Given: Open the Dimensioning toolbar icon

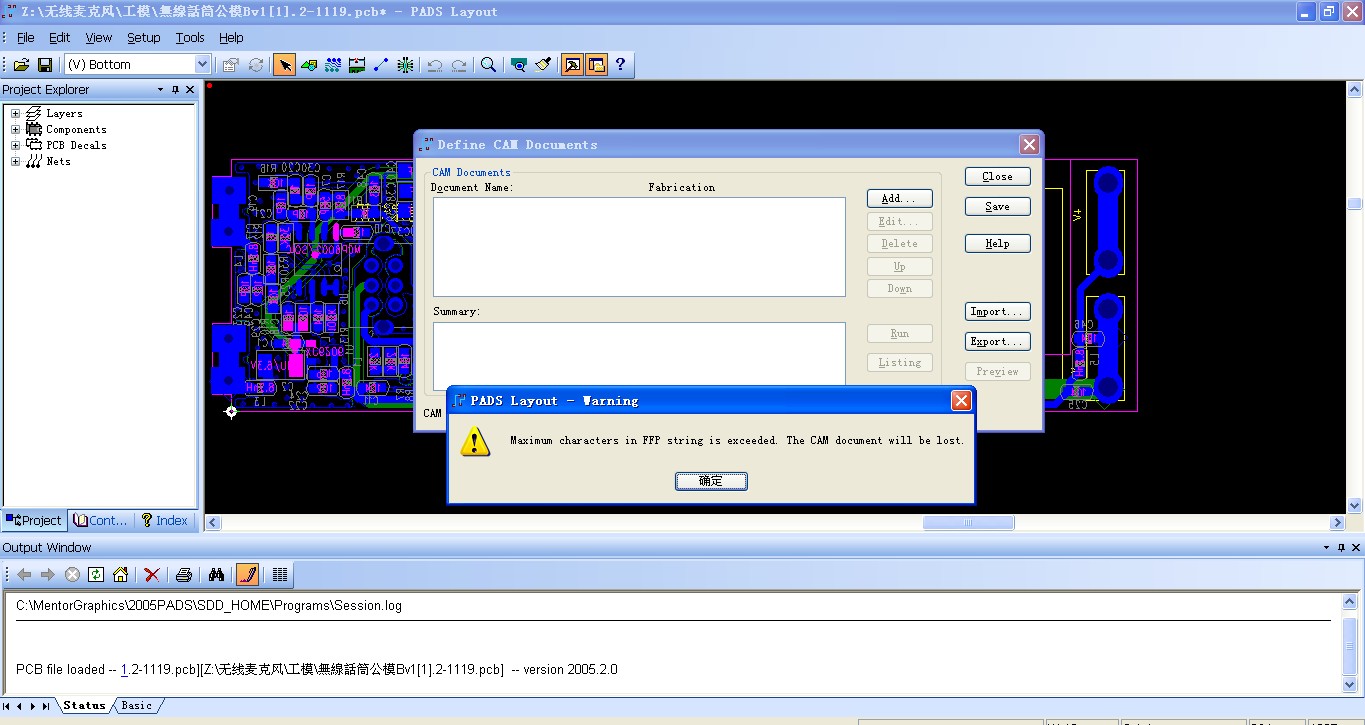Looking at the screenshot, I should (357, 64).
